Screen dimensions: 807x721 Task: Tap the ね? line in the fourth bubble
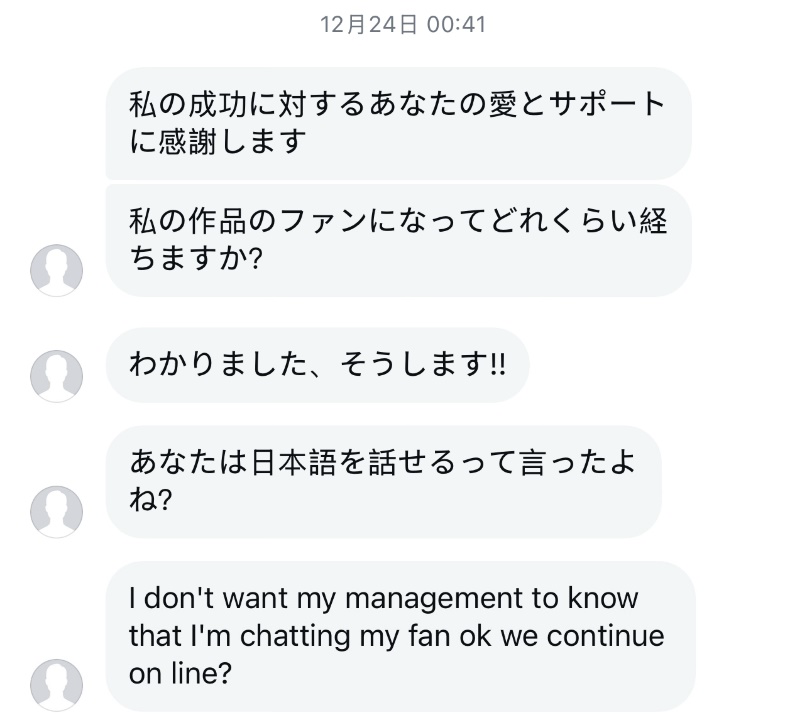coord(150,499)
